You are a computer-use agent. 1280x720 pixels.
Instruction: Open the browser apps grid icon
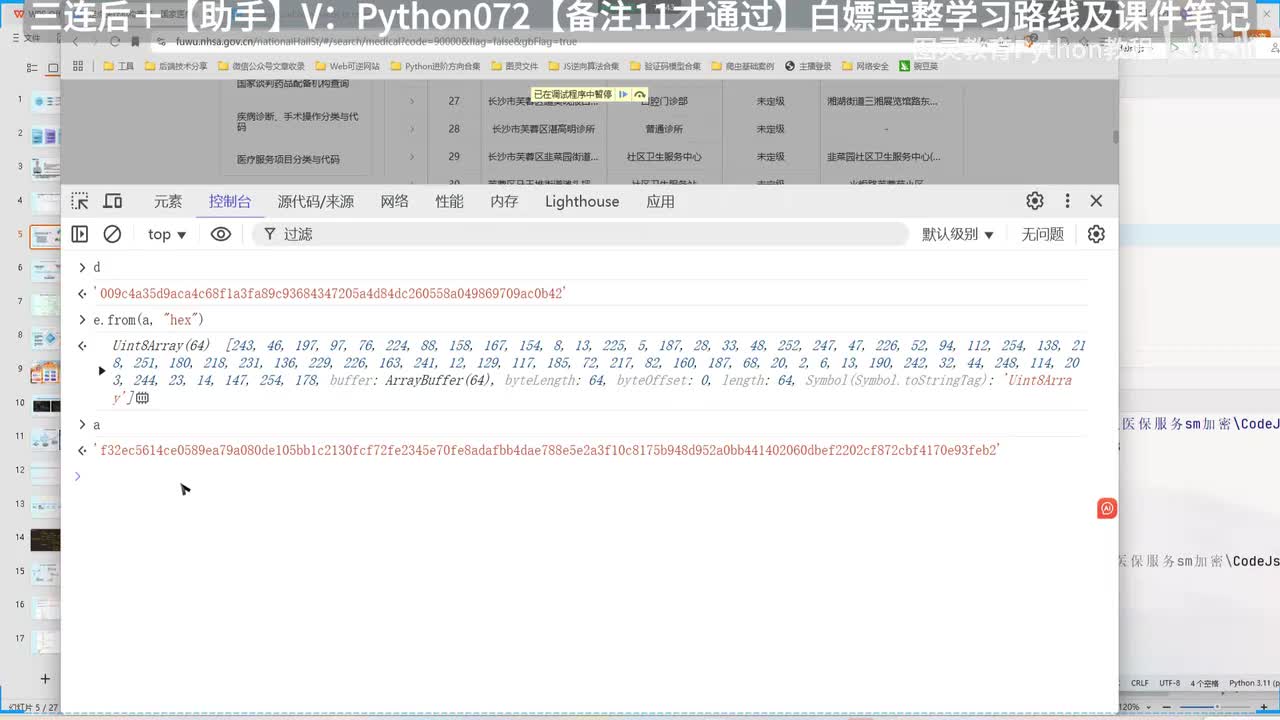pyautogui.click(x=78, y=66)
